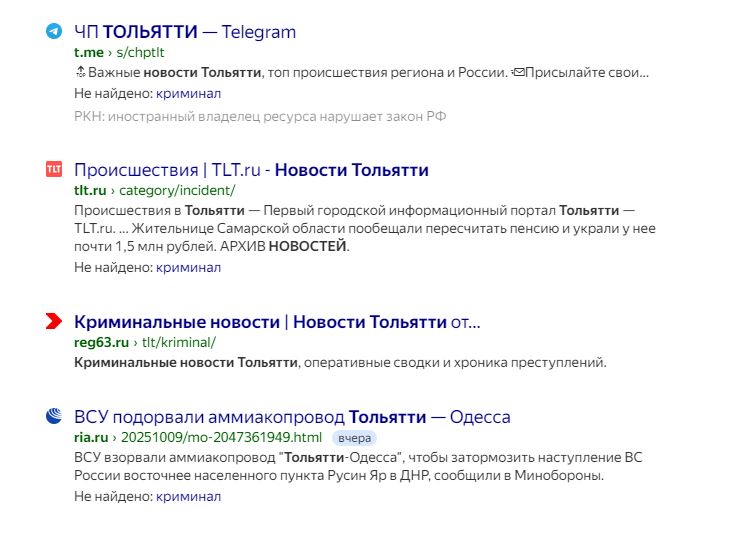Image resolution: width=743 pixels, height=540 pixels.
Task: Click the s/chptlt URL path
Action: [141, 51]
